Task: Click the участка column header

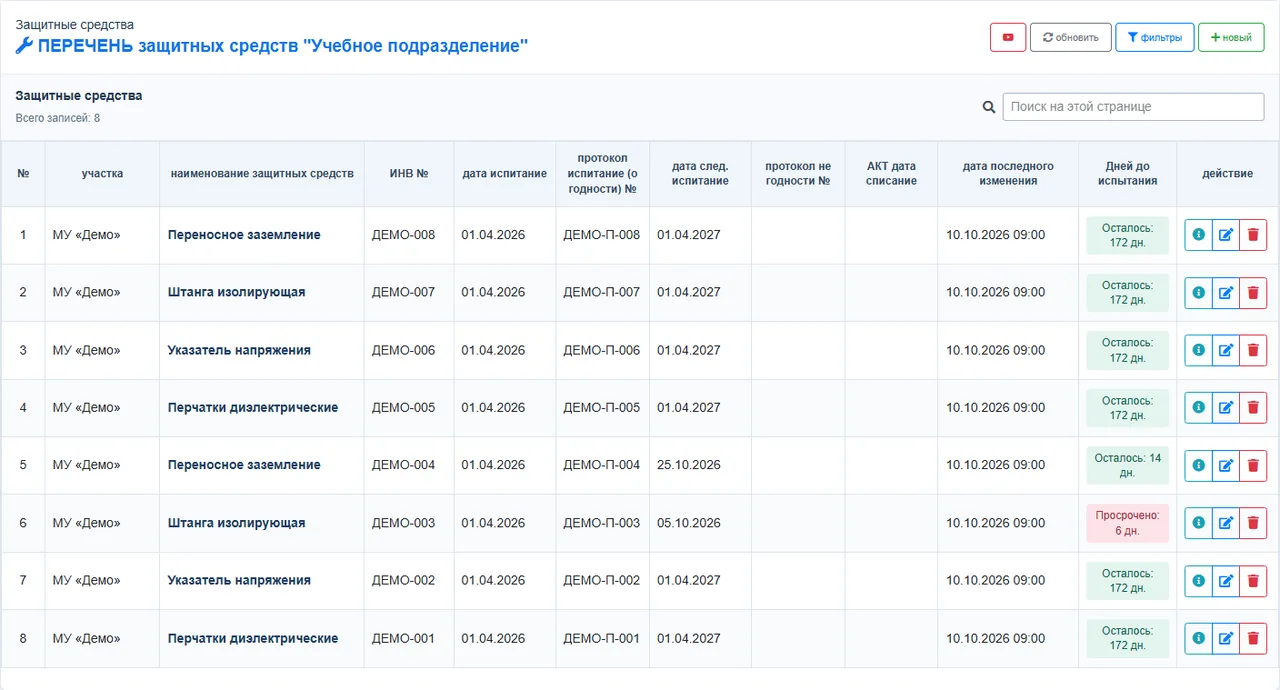Action: pyautogui.click(x=102, y=174)
